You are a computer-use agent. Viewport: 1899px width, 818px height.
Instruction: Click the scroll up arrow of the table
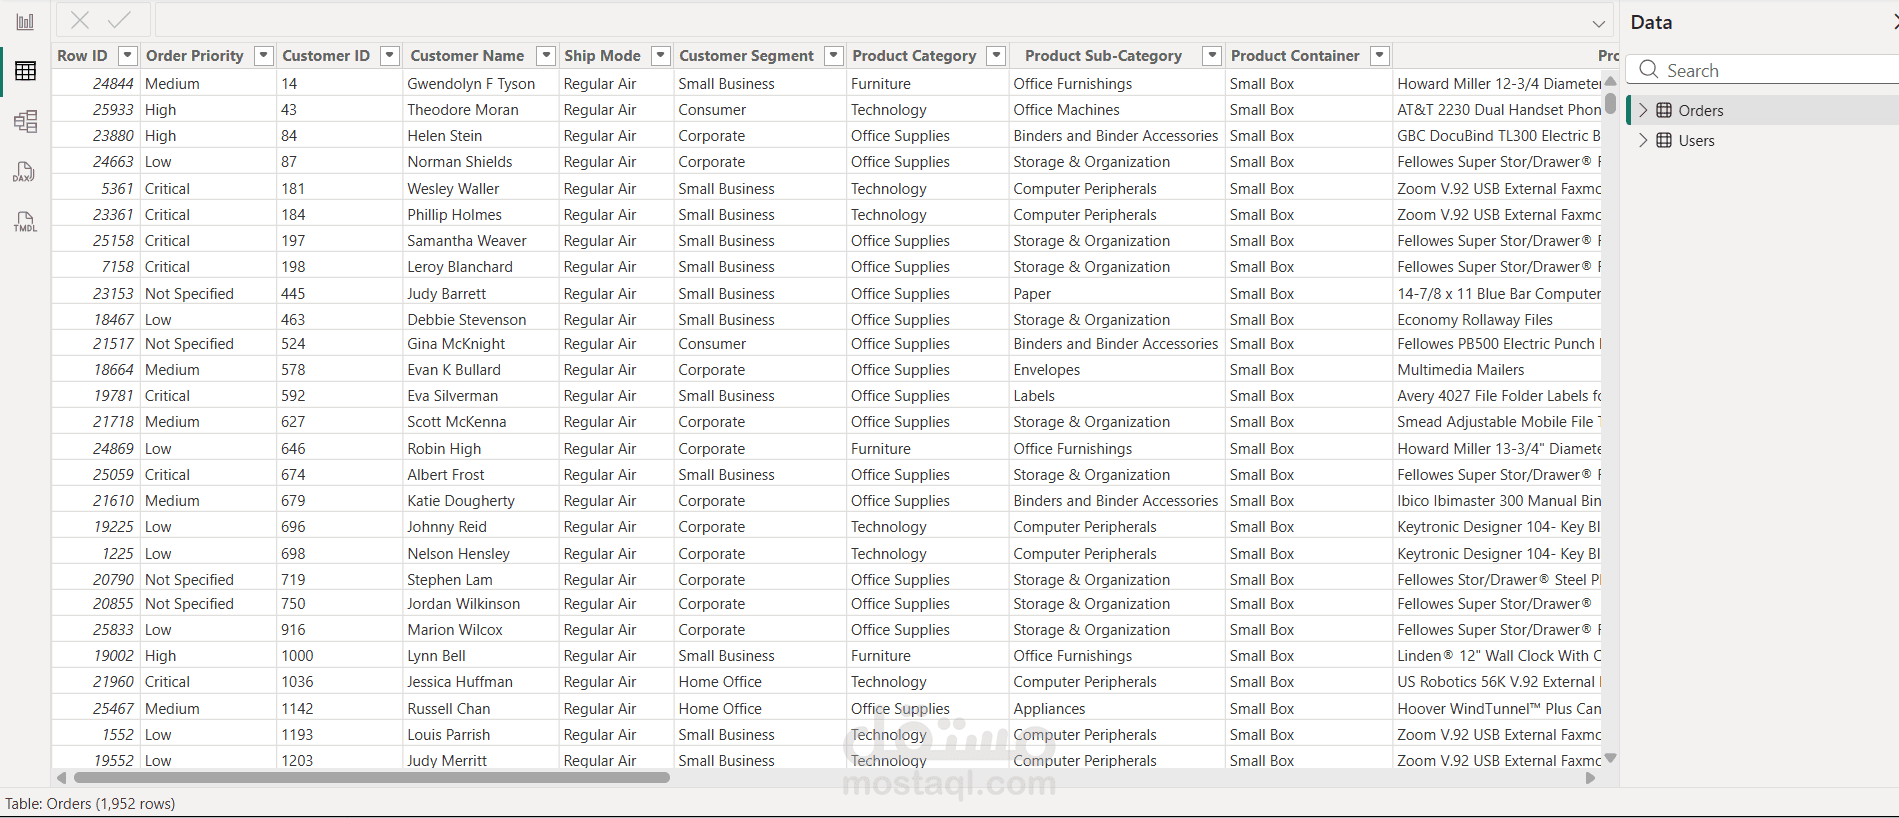(1610, 81)
